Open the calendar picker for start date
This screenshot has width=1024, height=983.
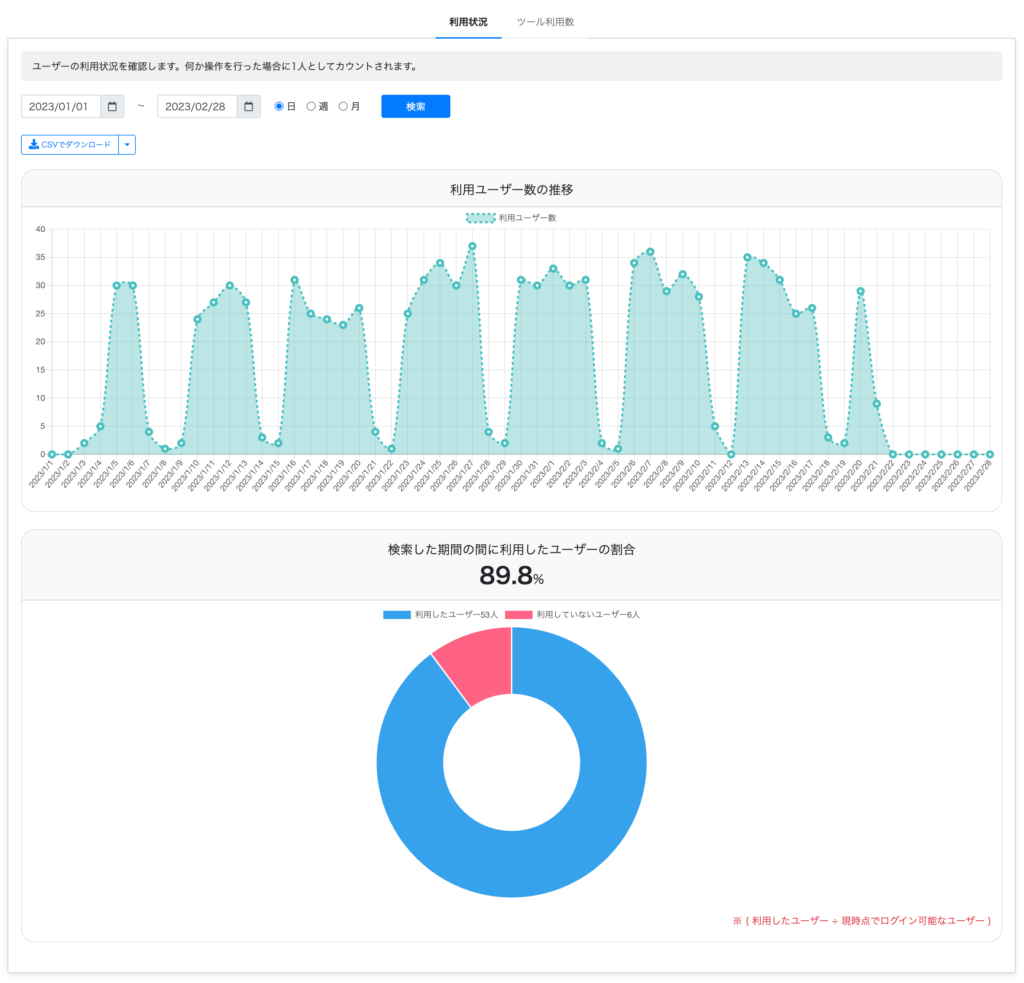[112, 106]
